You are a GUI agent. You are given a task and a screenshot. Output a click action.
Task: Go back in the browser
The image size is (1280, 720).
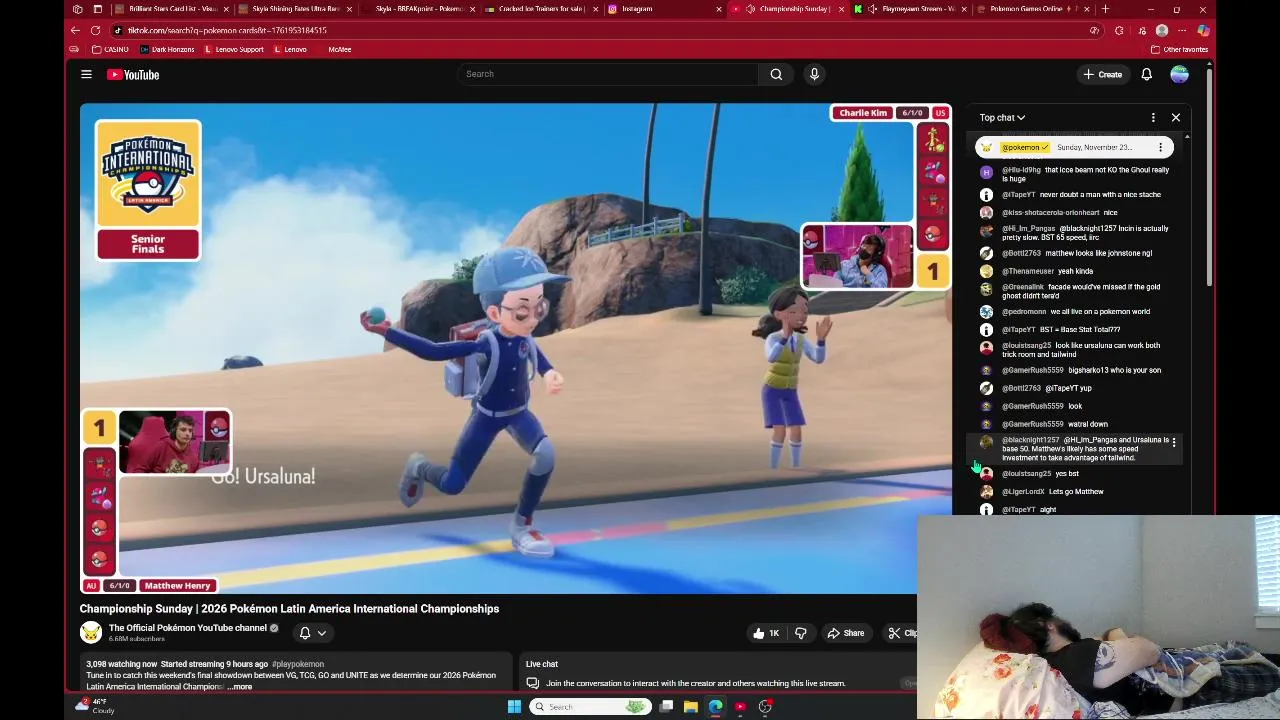(x=75, y=30)
